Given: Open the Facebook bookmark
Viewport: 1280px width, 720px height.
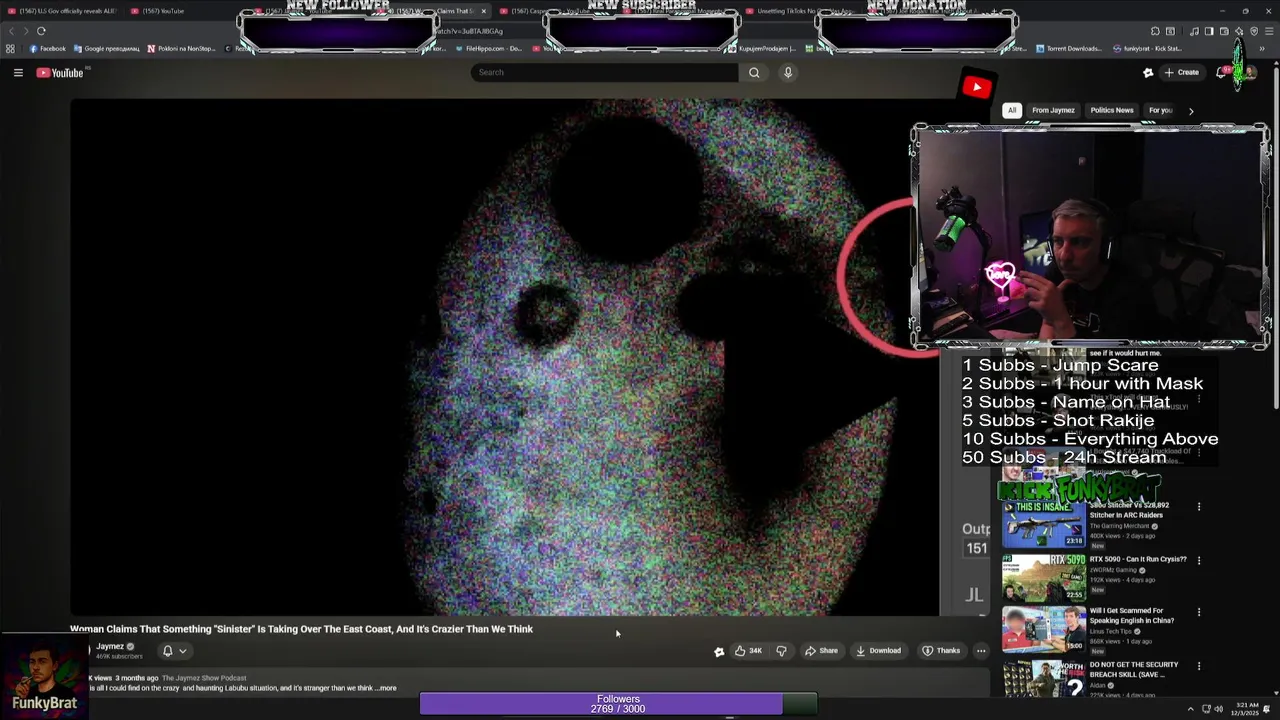Looking at the screenshot, I should coord(48,48).
